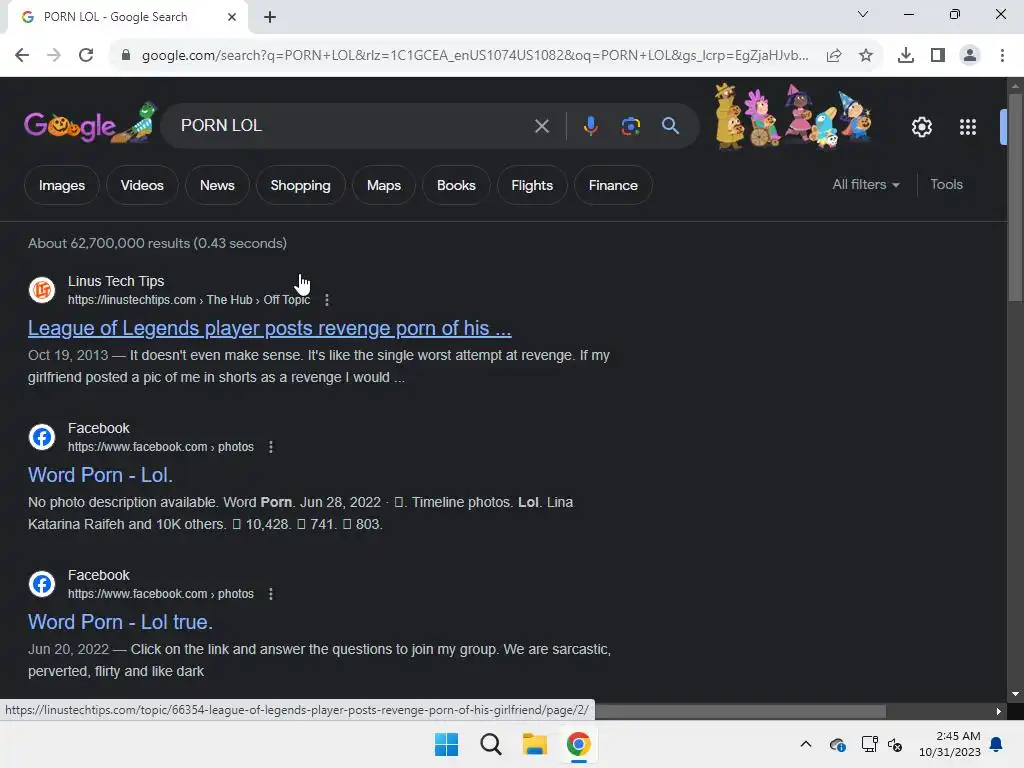Open Chrome downloads icon

905,56
